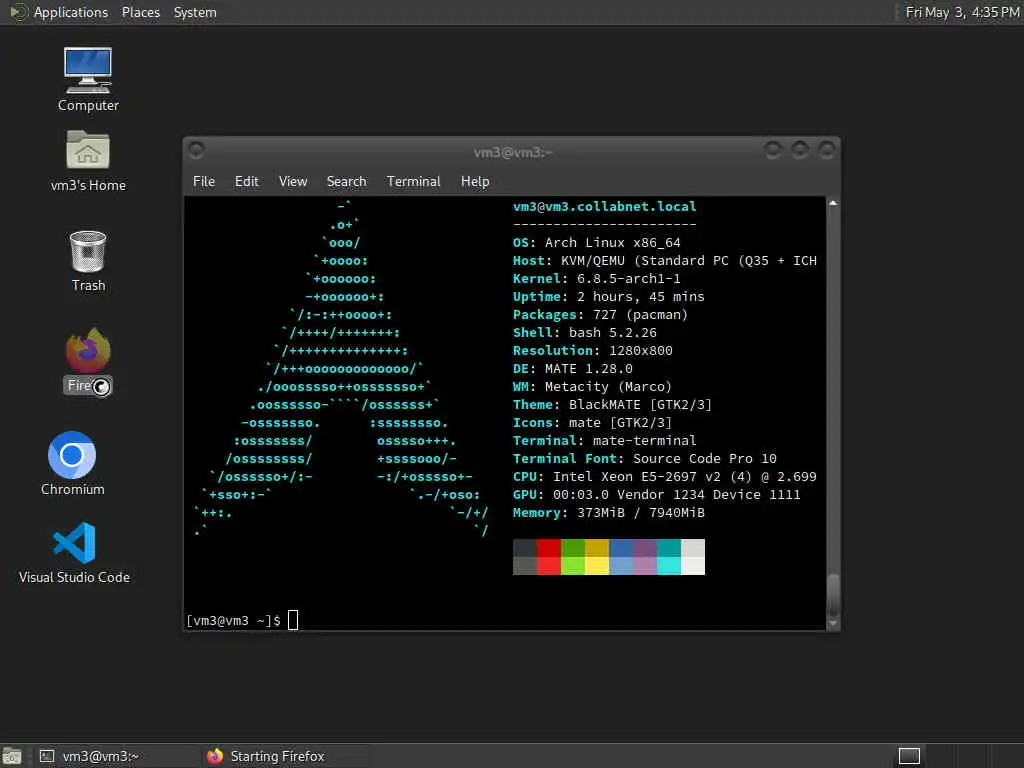Click the 'Theme: BlackMATE [GTK2/3]' line

(613, 405)
